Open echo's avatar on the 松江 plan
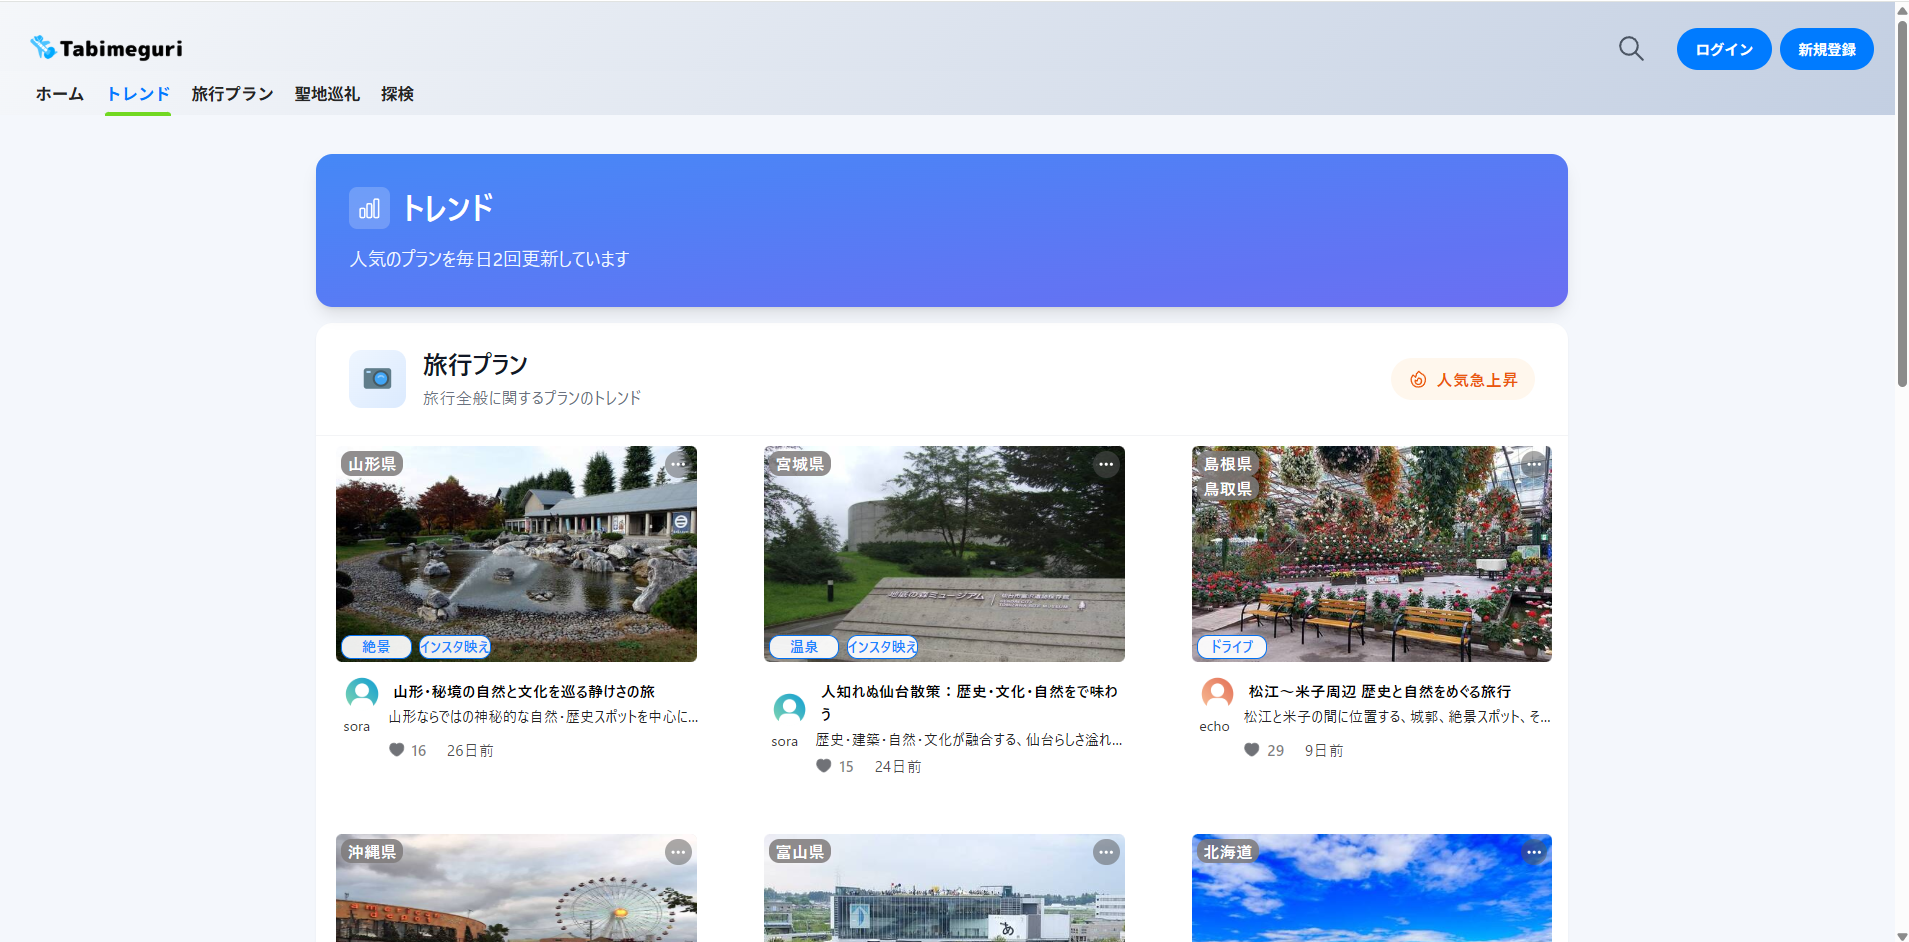Screen dimensions: 1909x942 coord(1217,693)
